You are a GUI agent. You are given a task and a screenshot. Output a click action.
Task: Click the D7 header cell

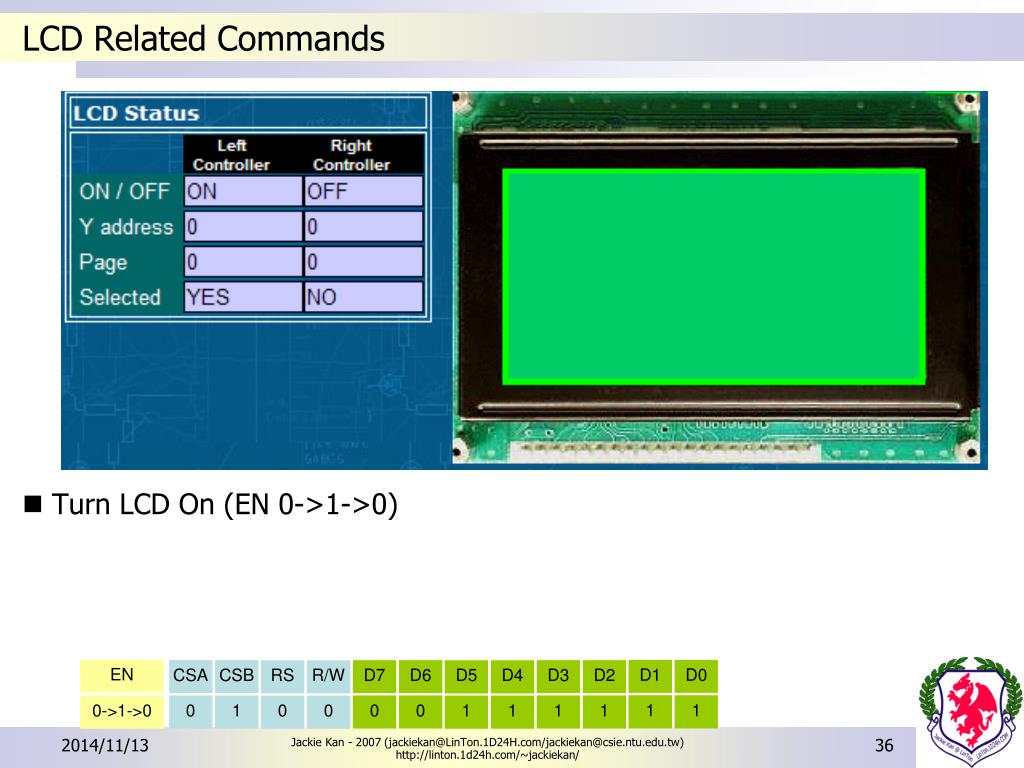374,675
